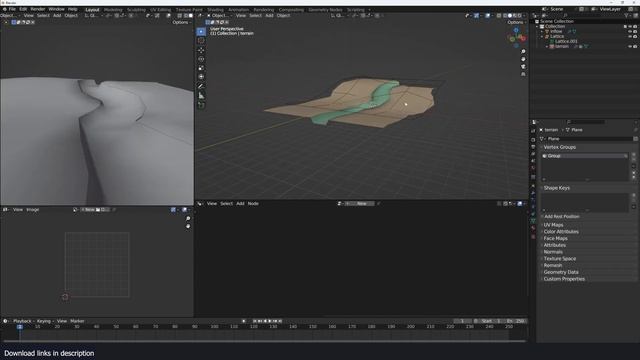Click the image editor zoom icon

coord(188,219)
